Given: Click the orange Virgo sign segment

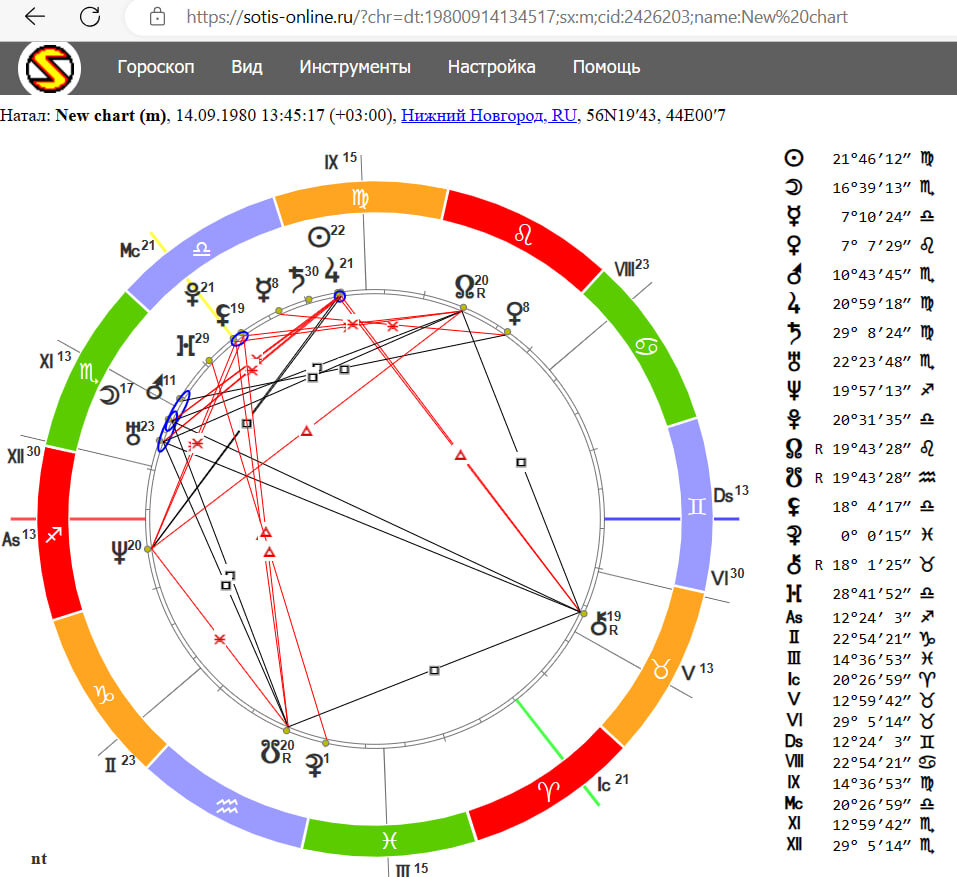Looking at the screenshot, I should (x=361, y=199).
